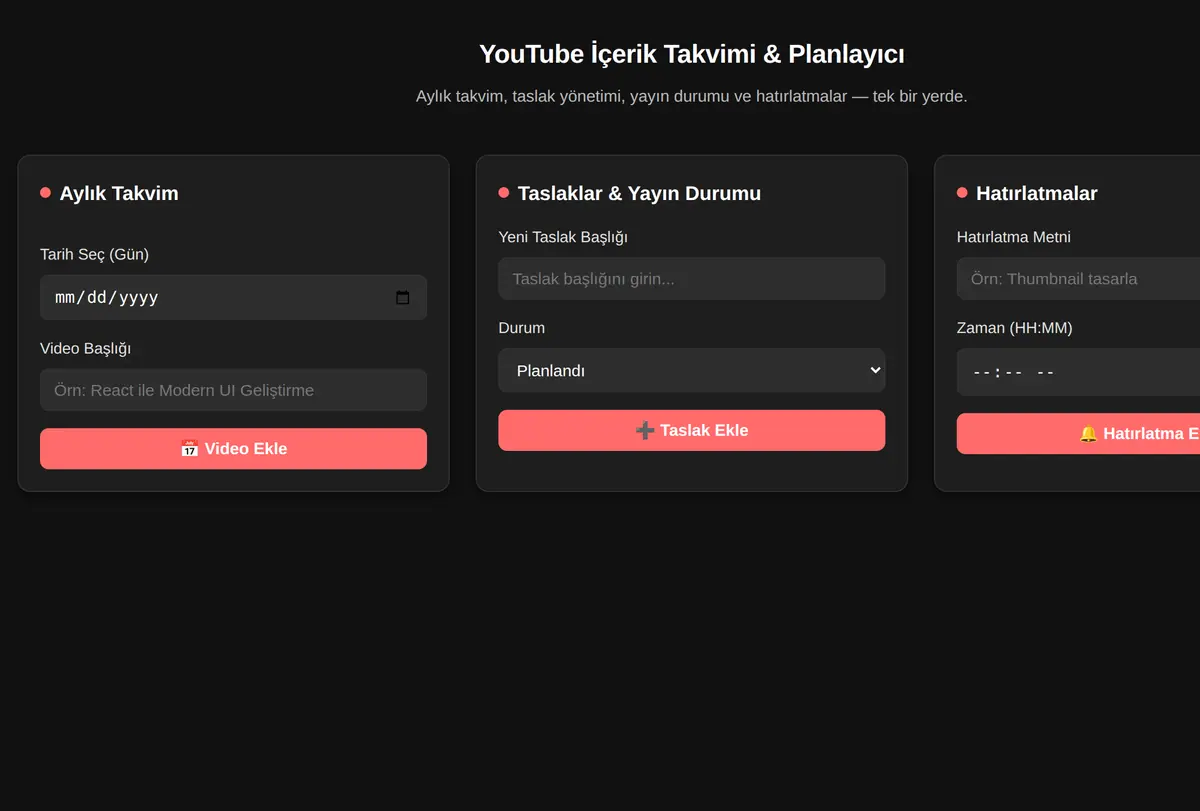Focus the Yeni Taslak Başlığı input
This screenshot has height=811, width=1200.
click(691, 279)
